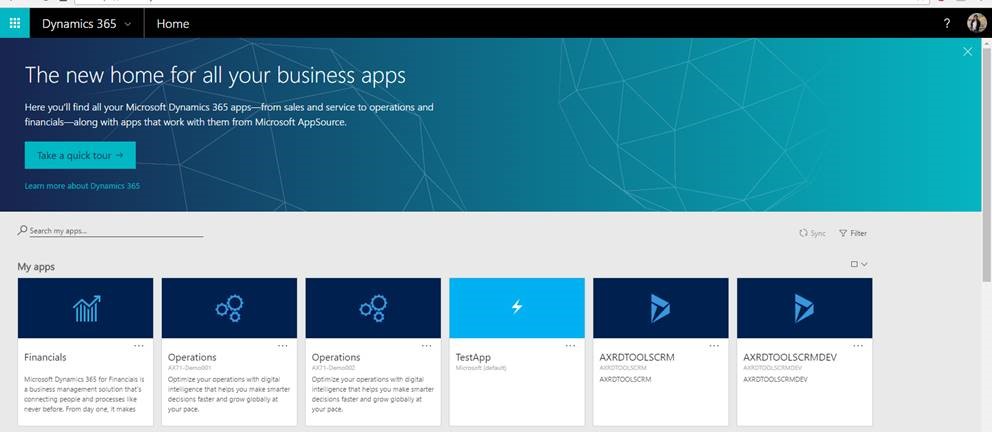Click the AXRDTOOLSCRM Dynamics logo tile
The image size is (992, 432).
tap(660, 308)
